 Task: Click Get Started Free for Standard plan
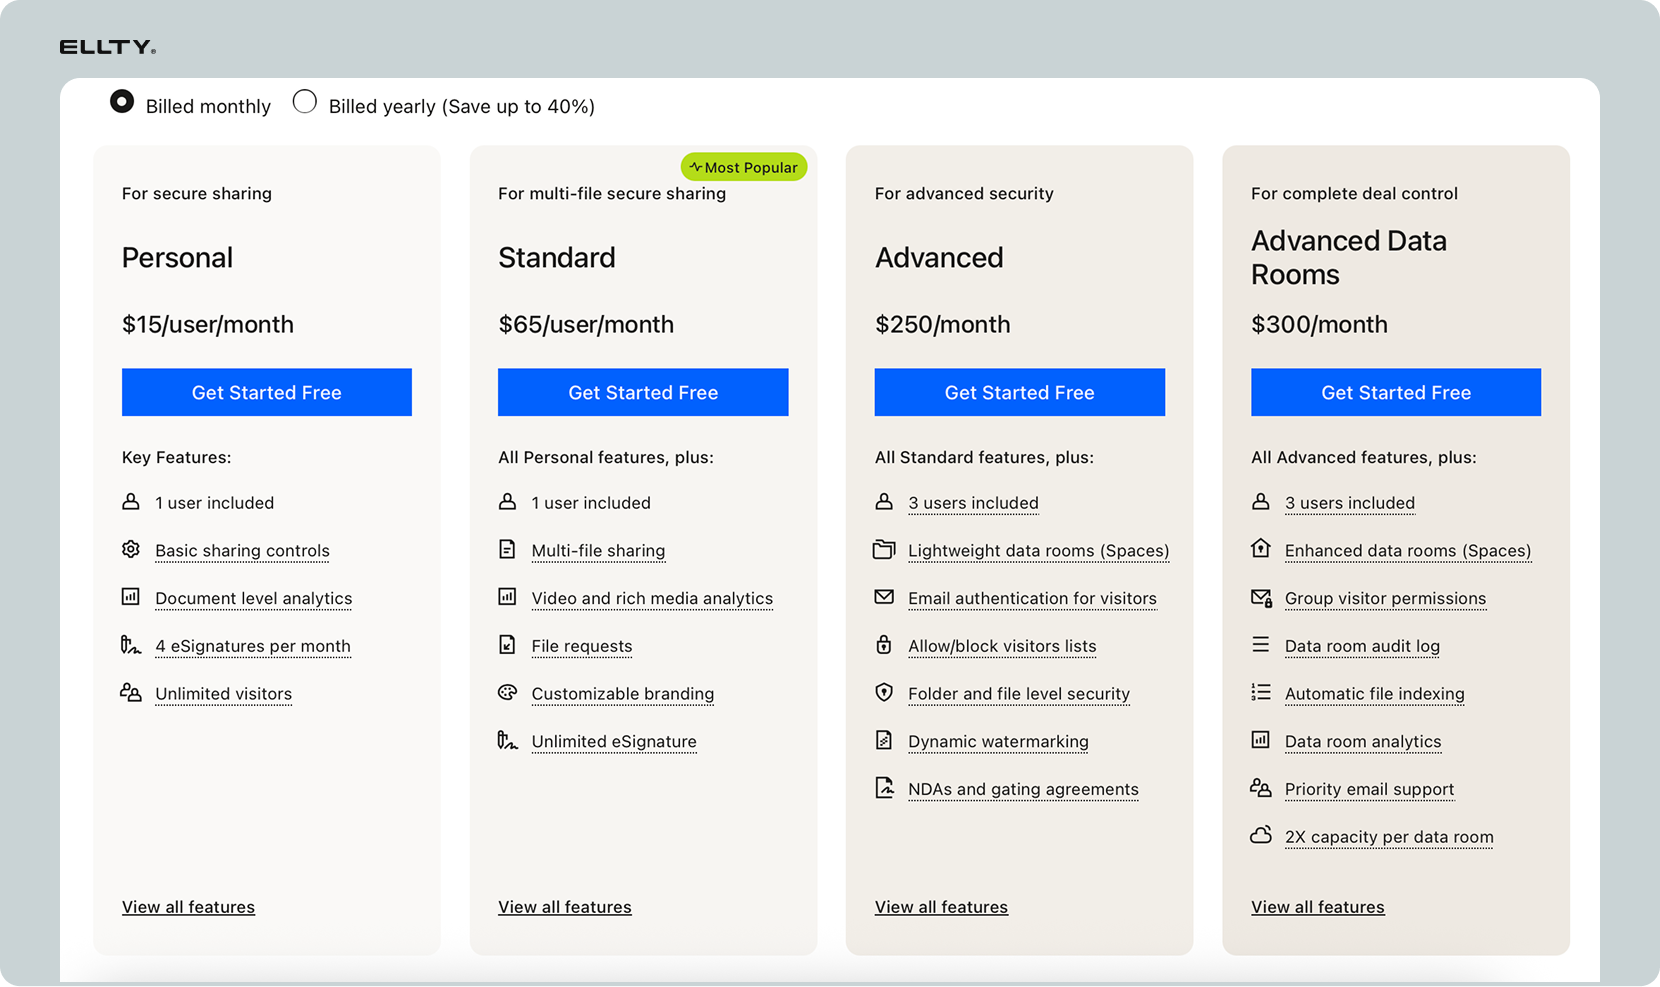(x=643, y=392)
